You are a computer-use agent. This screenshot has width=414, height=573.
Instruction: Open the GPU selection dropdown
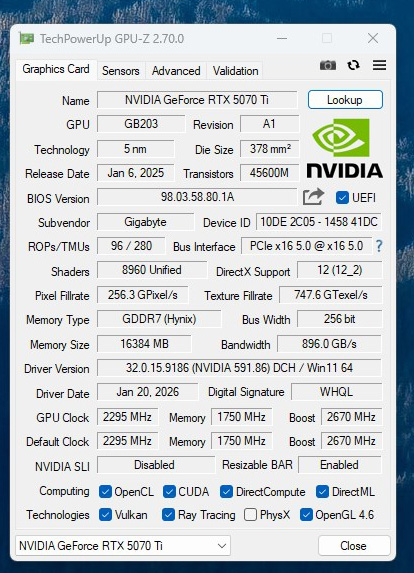pyautogui.click(x=123, y=546)
